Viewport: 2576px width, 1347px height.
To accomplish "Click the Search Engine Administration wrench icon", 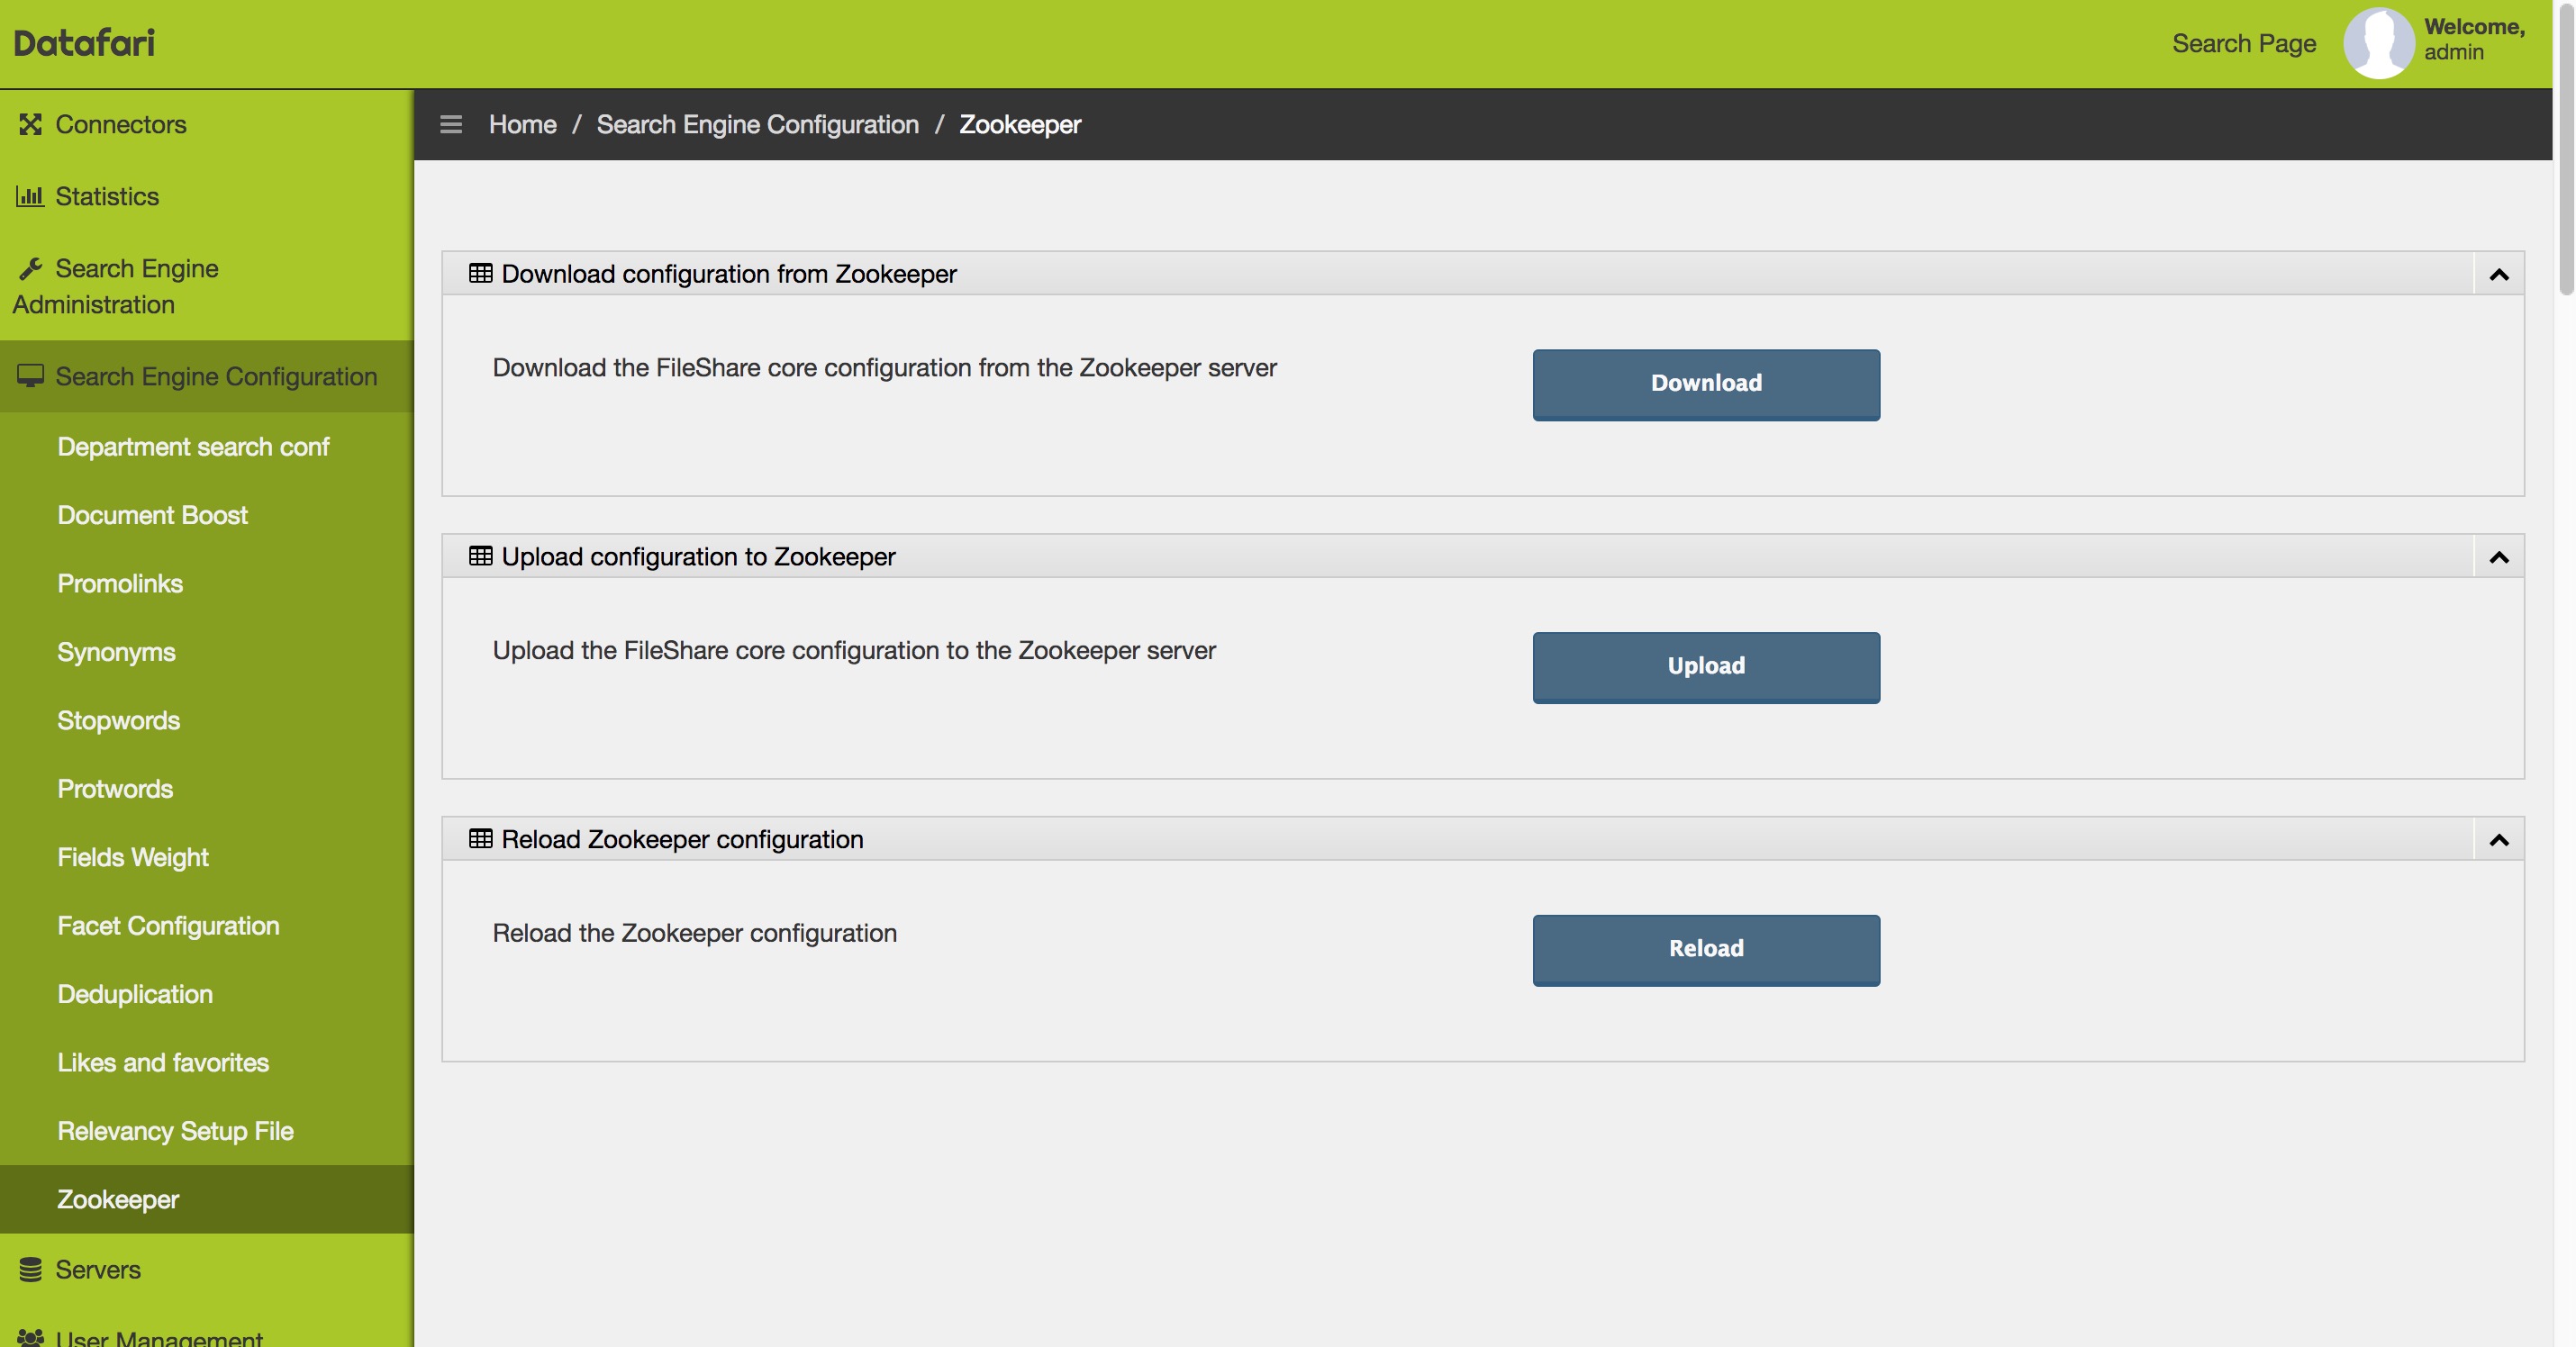I will click(x=30, y=268).
